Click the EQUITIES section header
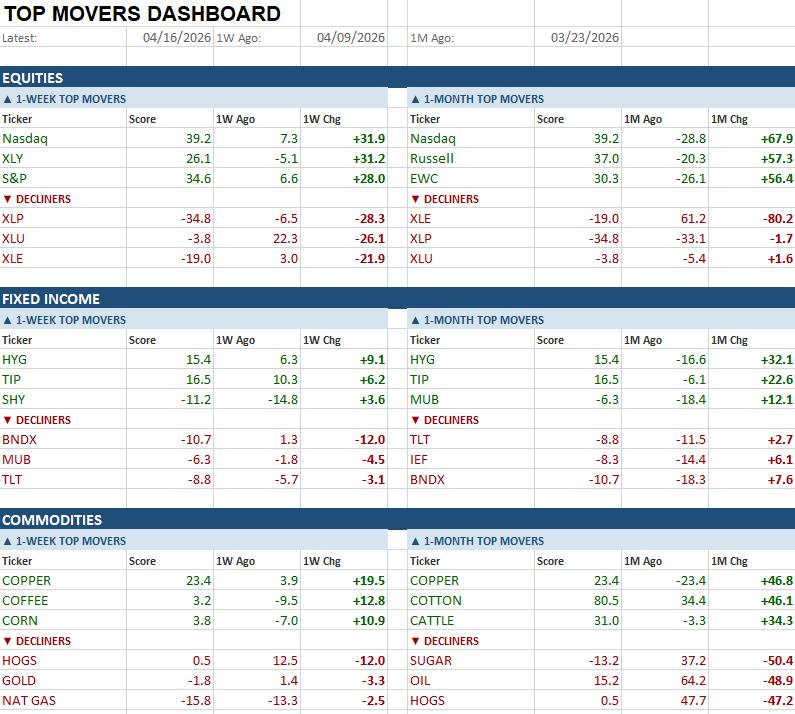795x714 pixels. [x=398, y=78]
